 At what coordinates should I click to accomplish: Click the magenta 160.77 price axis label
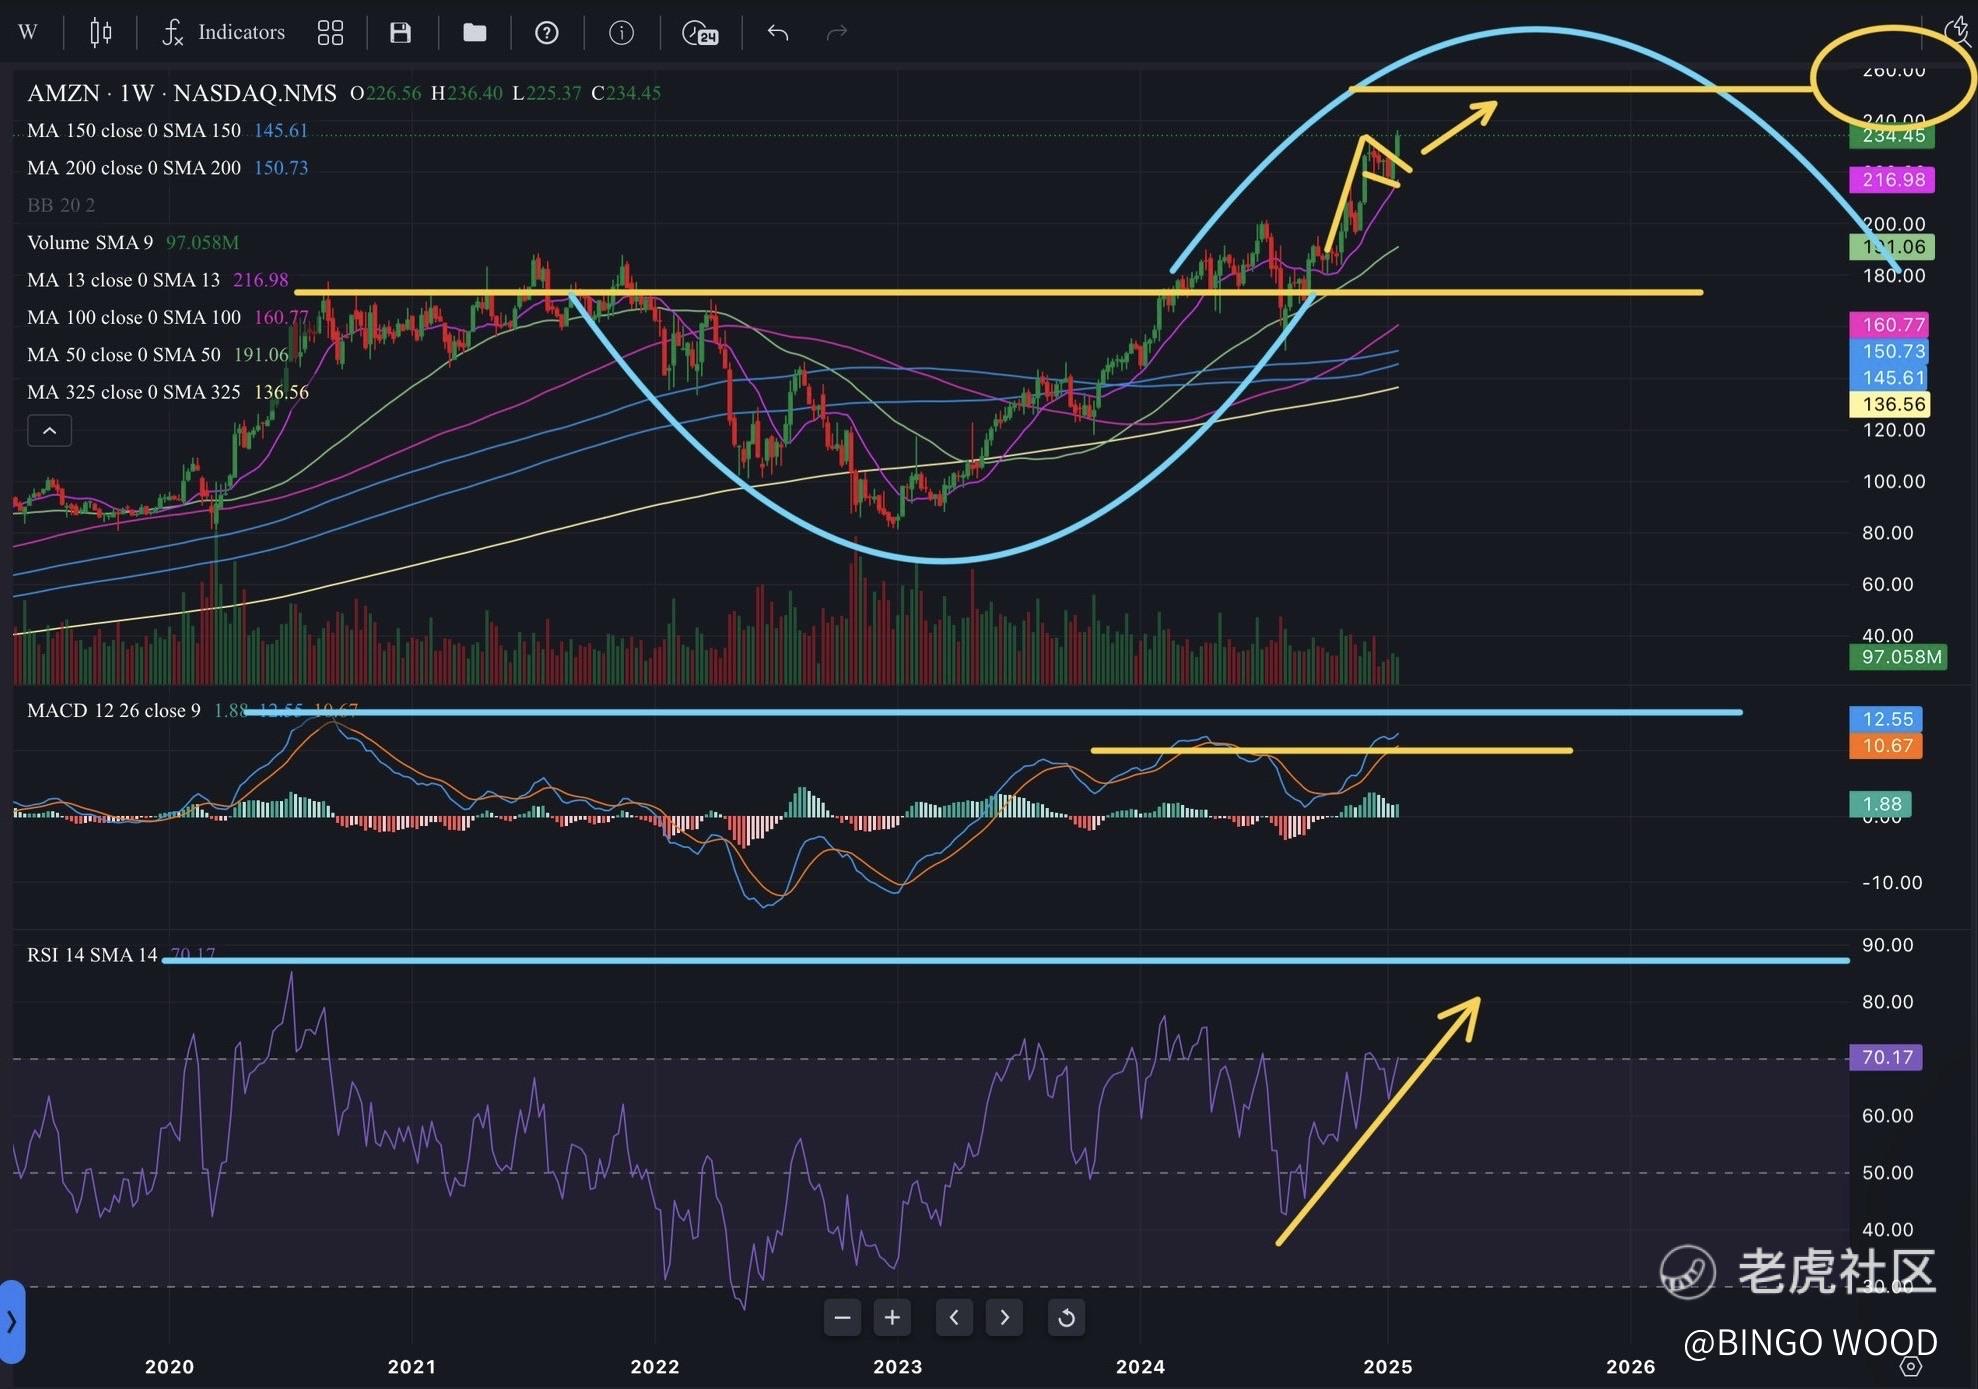(1890, 324)
